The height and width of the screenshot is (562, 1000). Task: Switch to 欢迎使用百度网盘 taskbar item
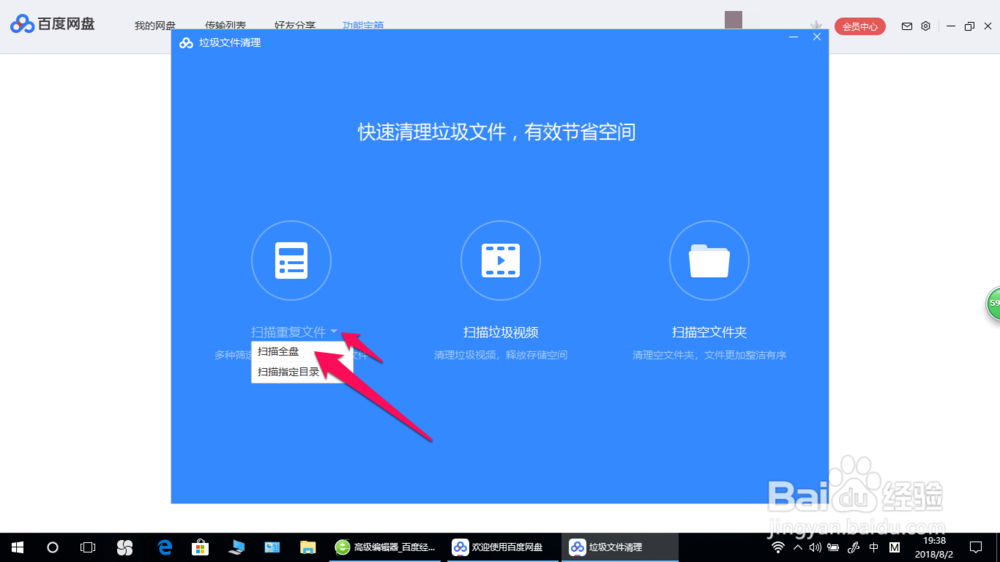[x=503, y=547]
